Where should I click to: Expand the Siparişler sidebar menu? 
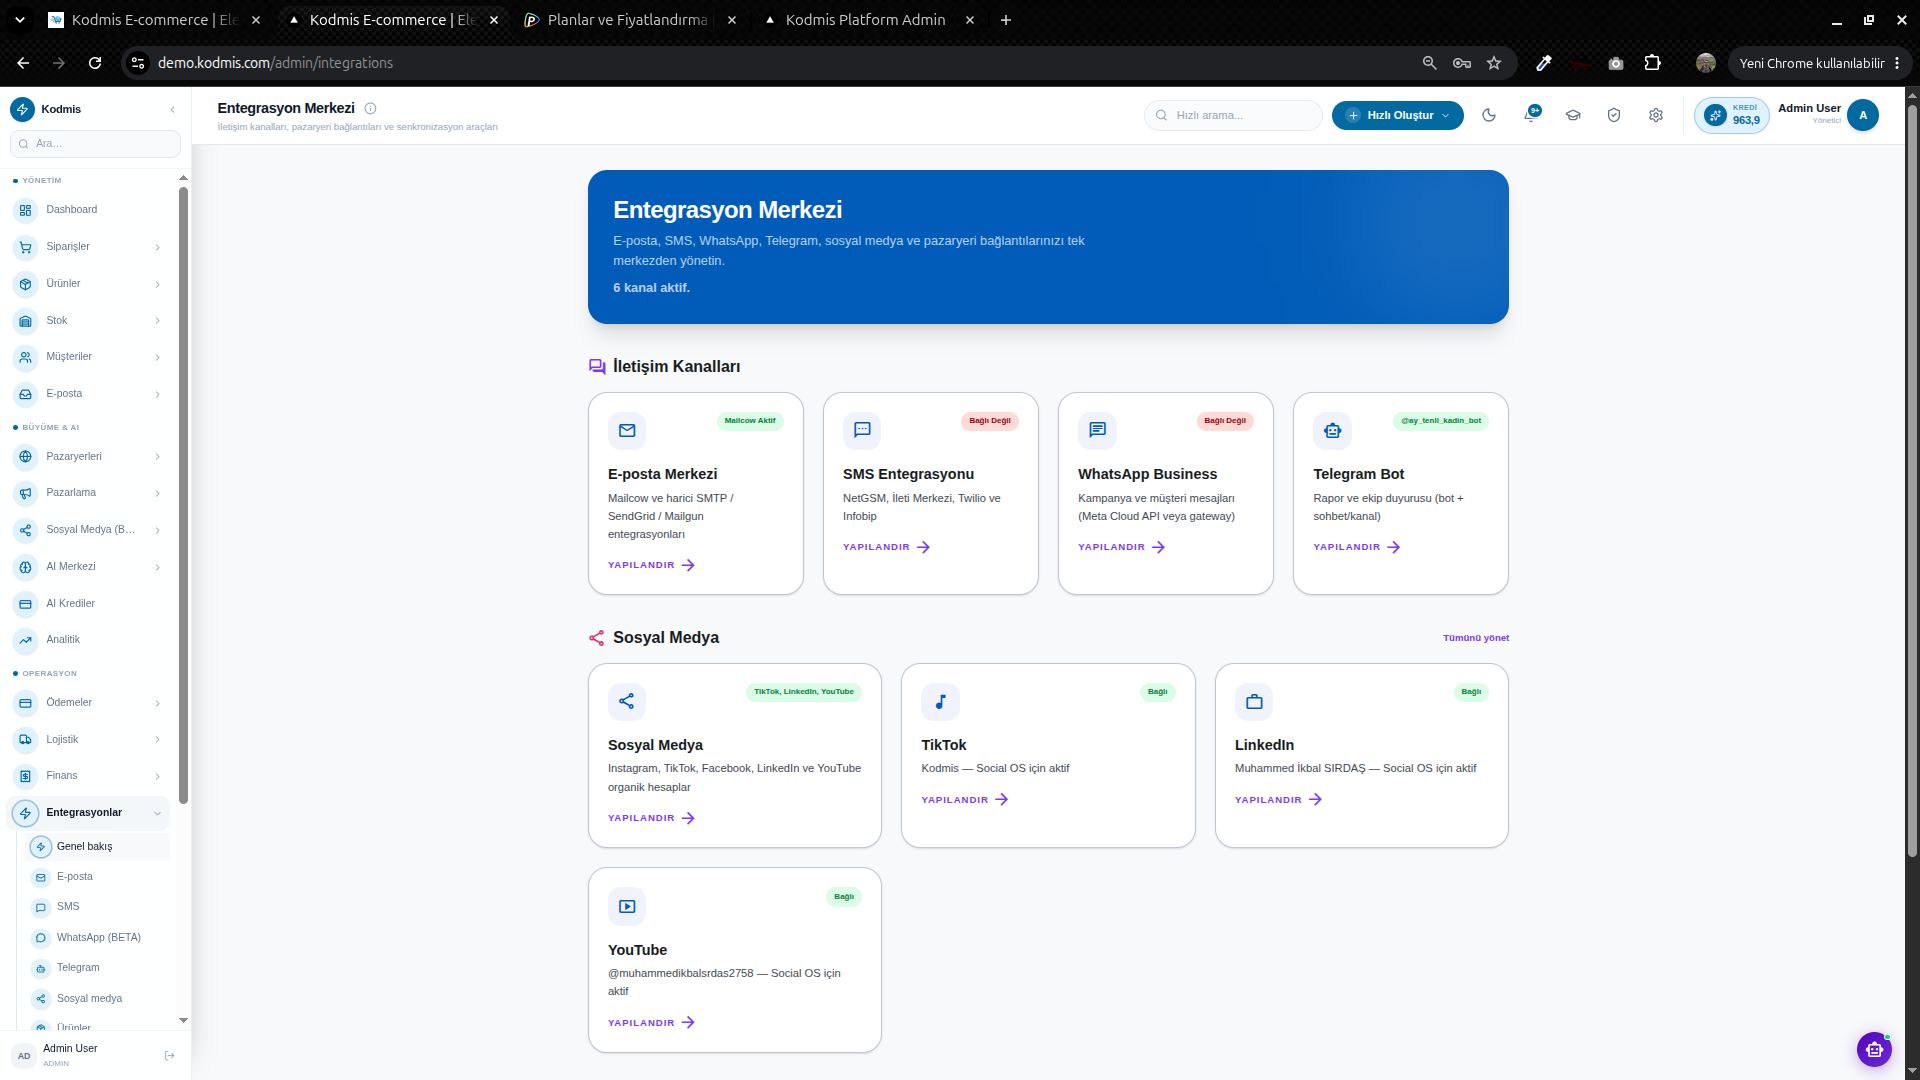[157, 247]
